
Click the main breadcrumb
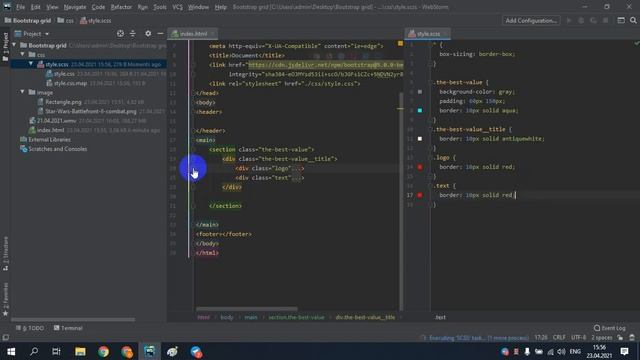coord(251,317)
